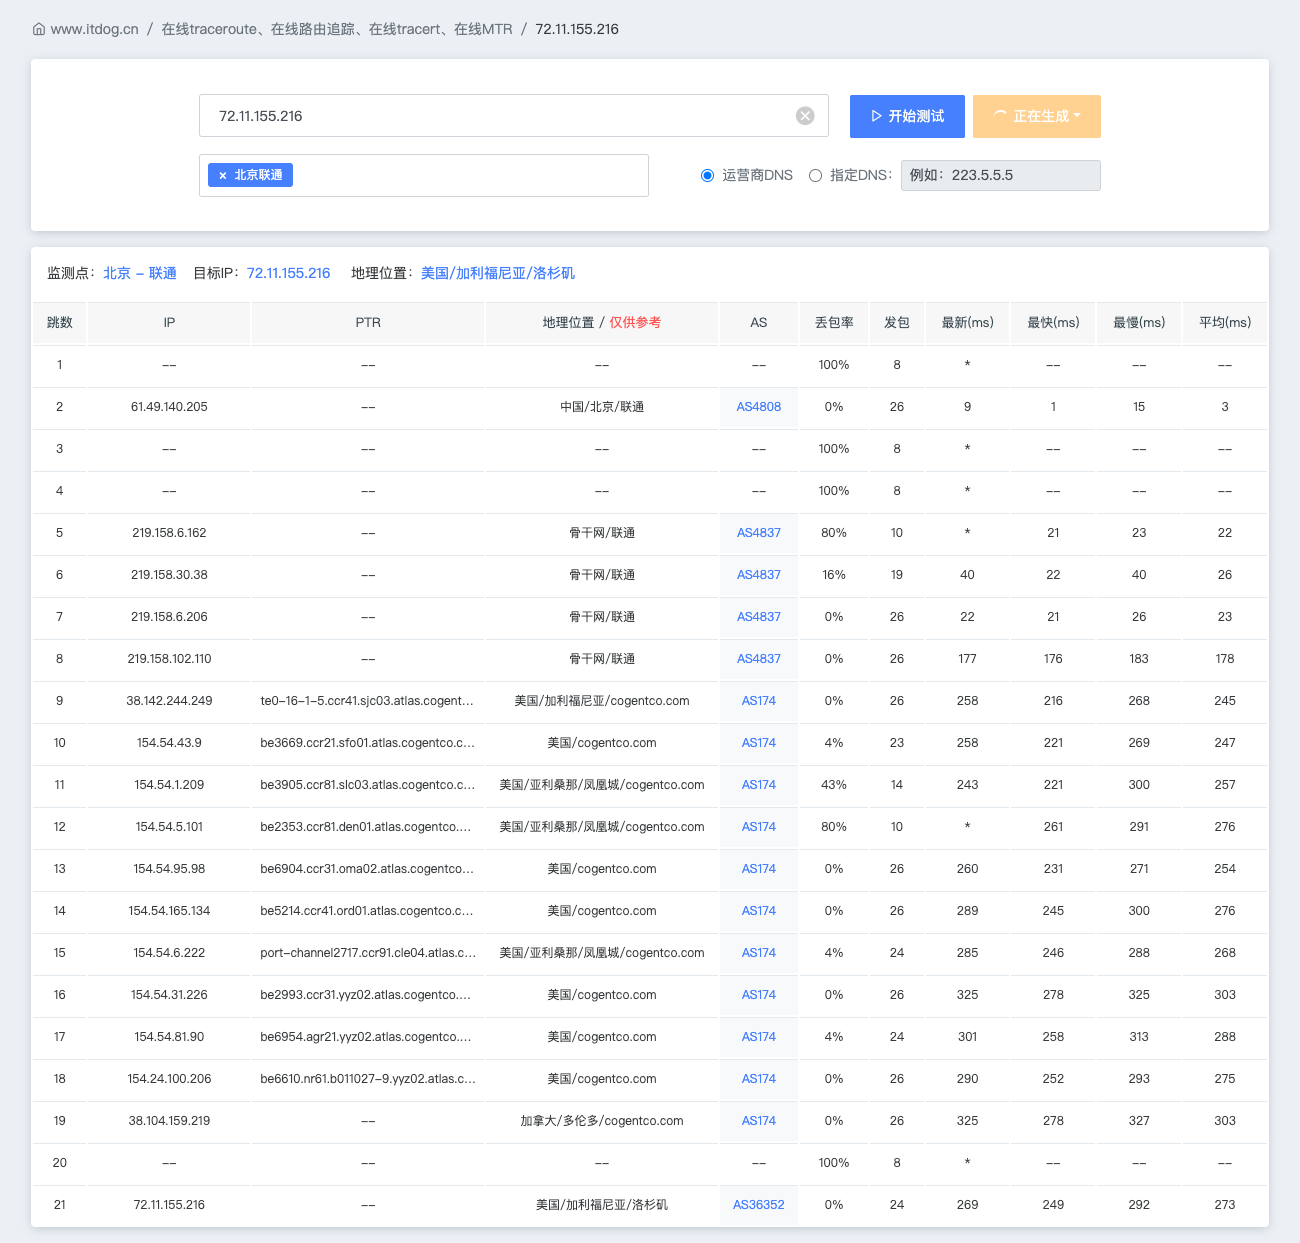Viewport: 1300px width, 1243px height.
Task: Open AS4837 link for 219.158.102.110
Action: (759, 659)
